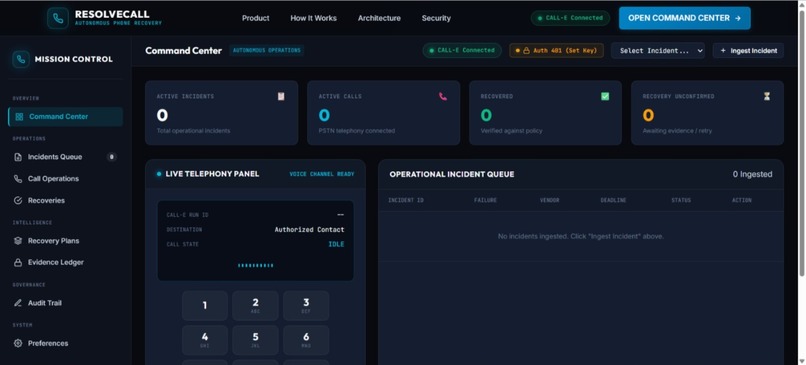Click the IDLE call state value
The width and height of the screenshot is (806, 365).
click(336, 244)
